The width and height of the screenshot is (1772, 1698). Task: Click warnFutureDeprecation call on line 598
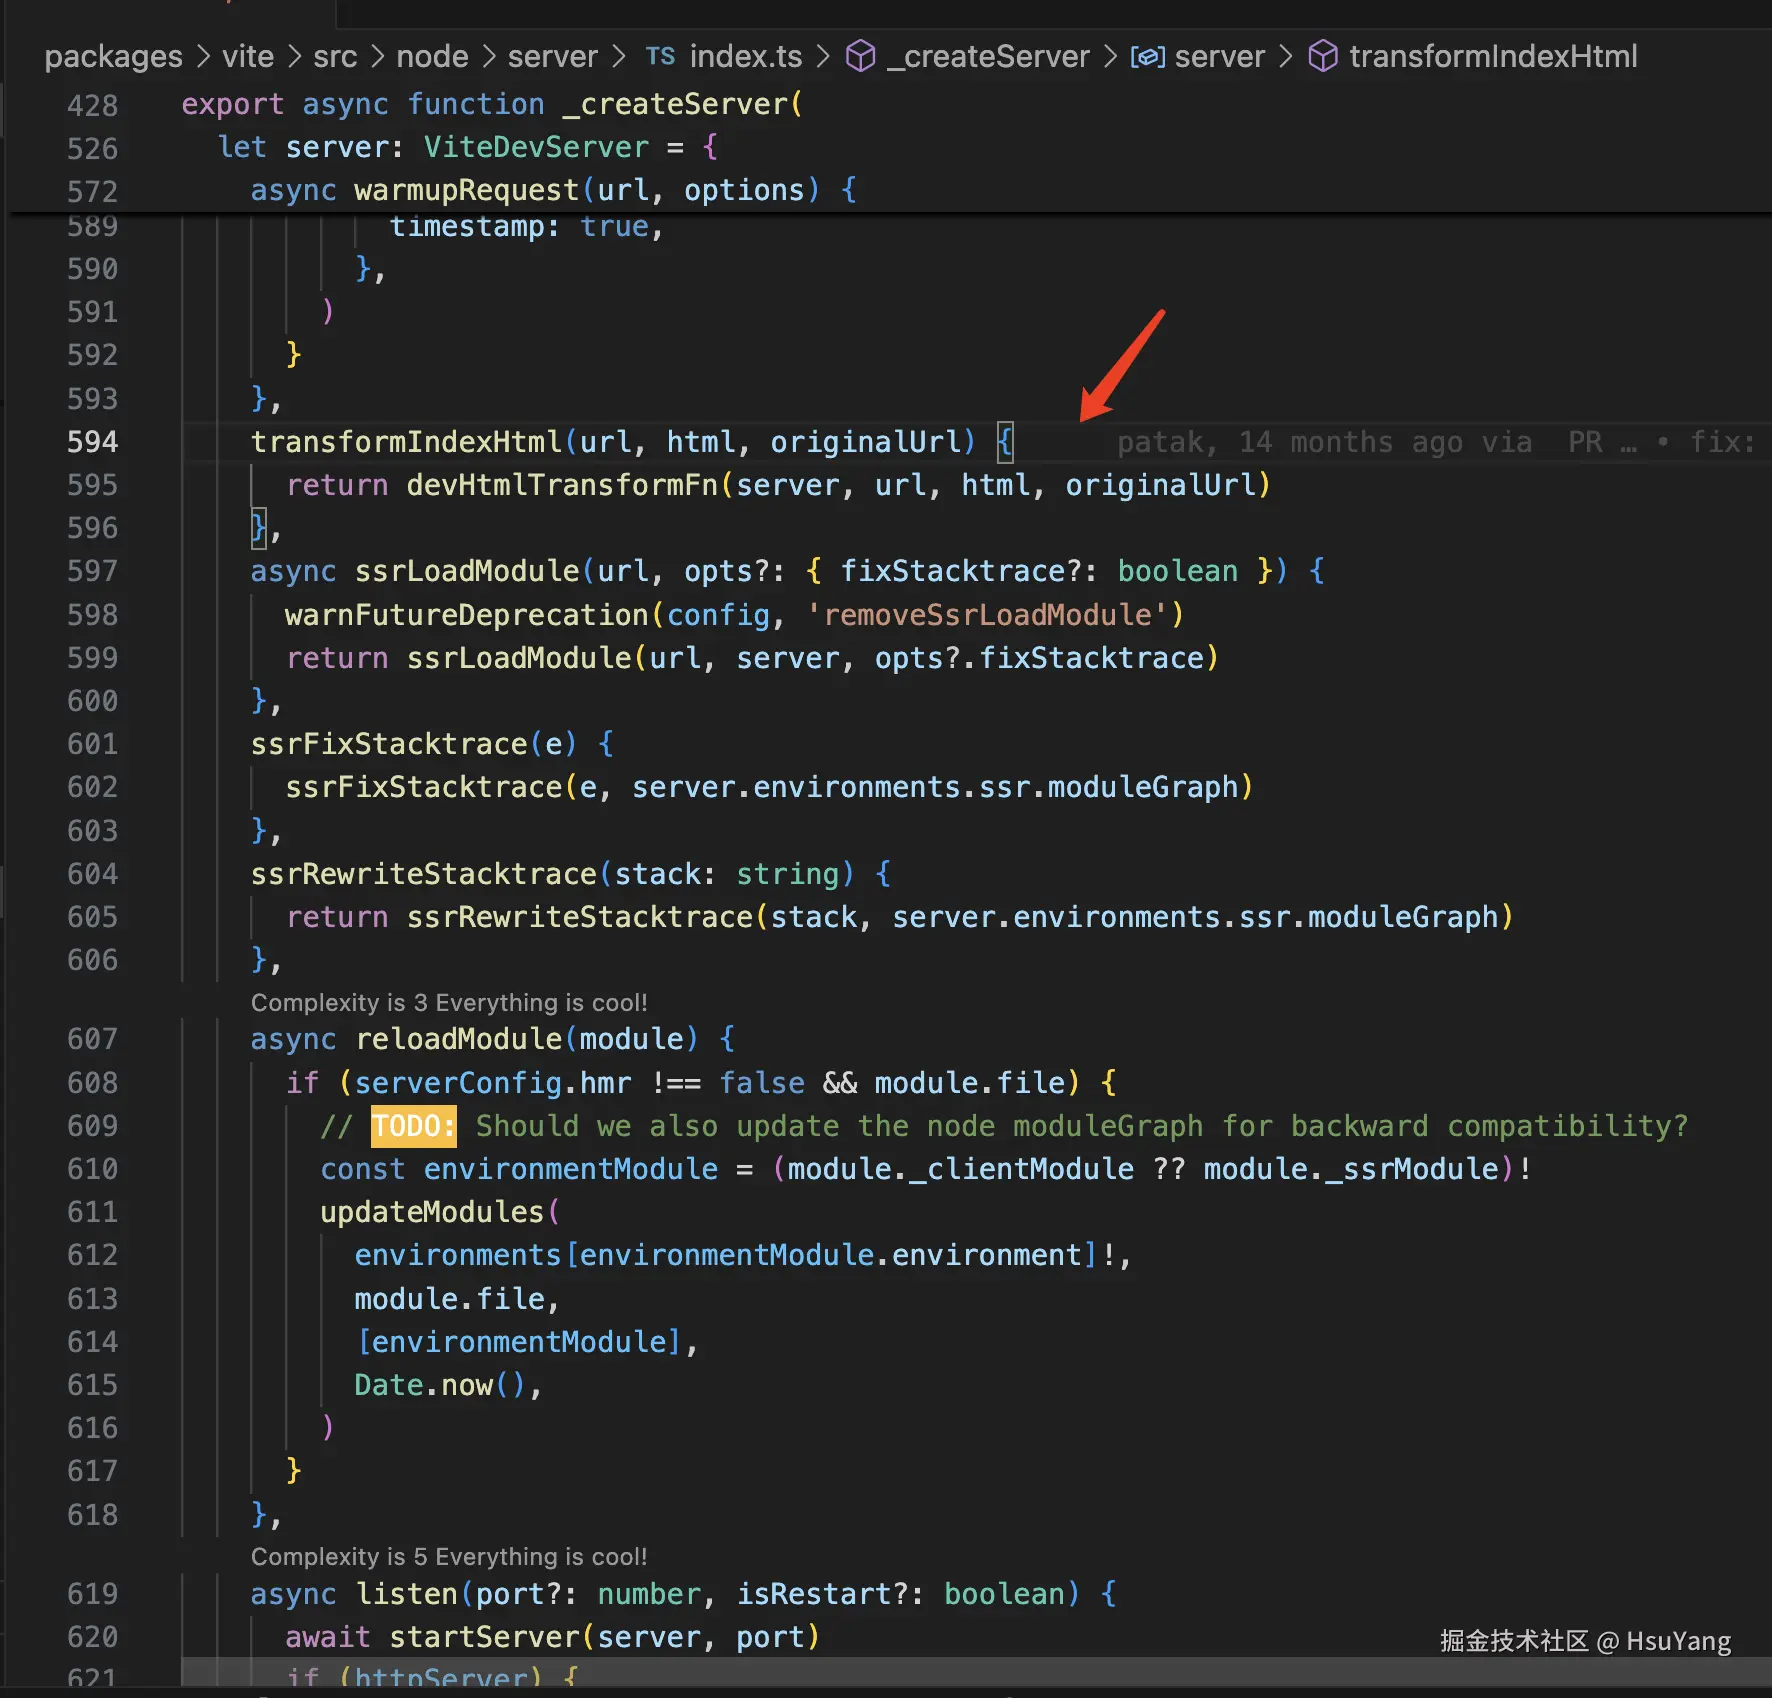(467, 615)
